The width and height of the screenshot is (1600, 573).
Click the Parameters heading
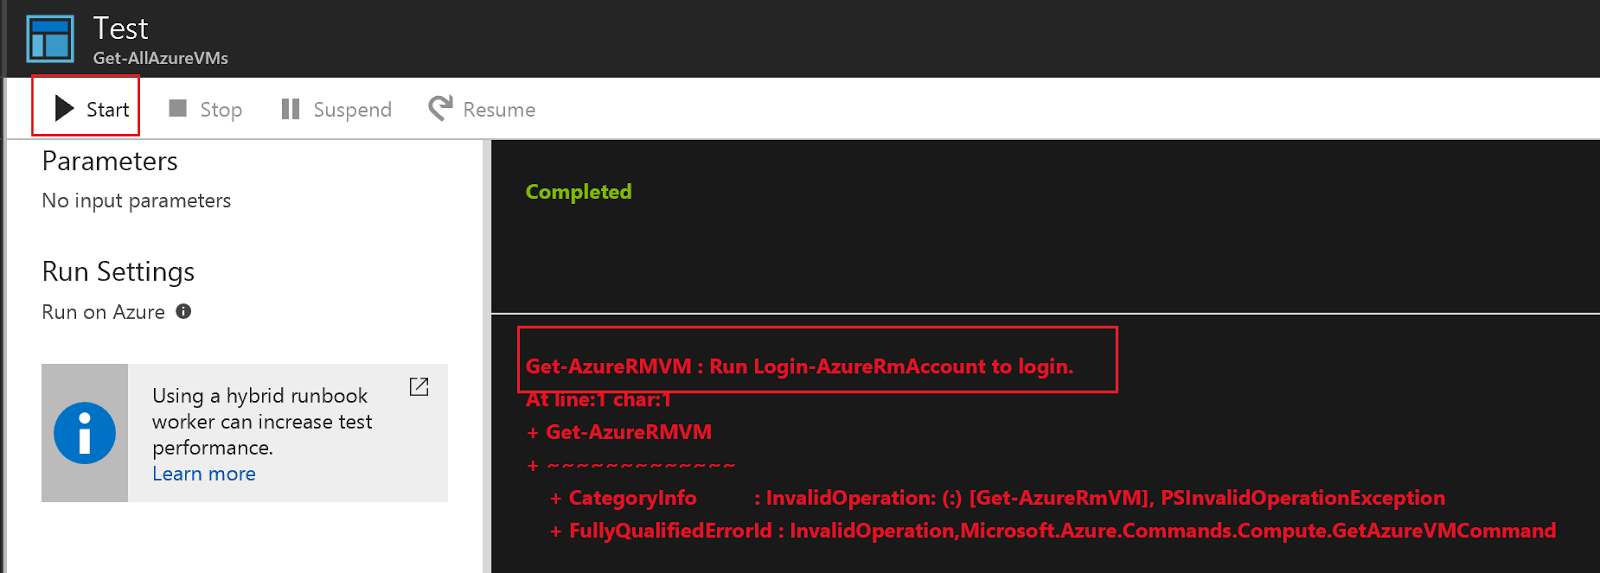click(110, 161)
